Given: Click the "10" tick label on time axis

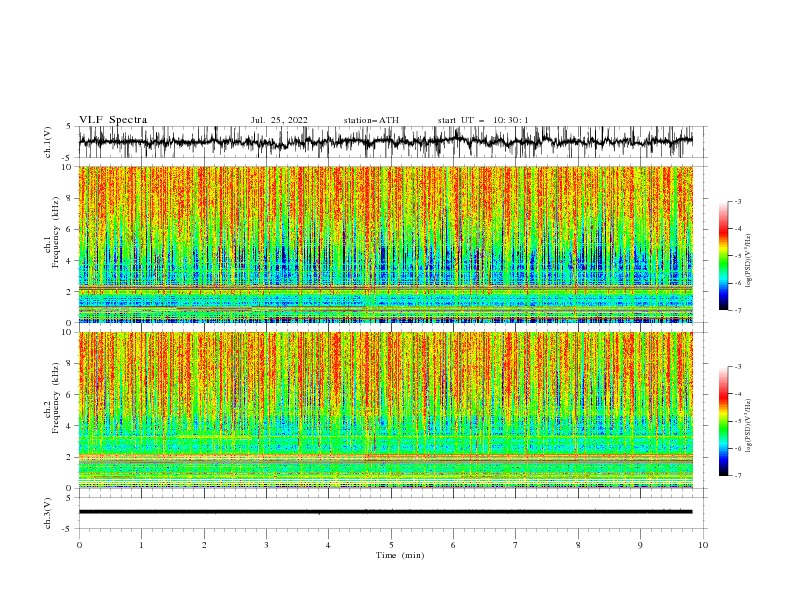Looking at the screenshot, I should tap(703, 545).
